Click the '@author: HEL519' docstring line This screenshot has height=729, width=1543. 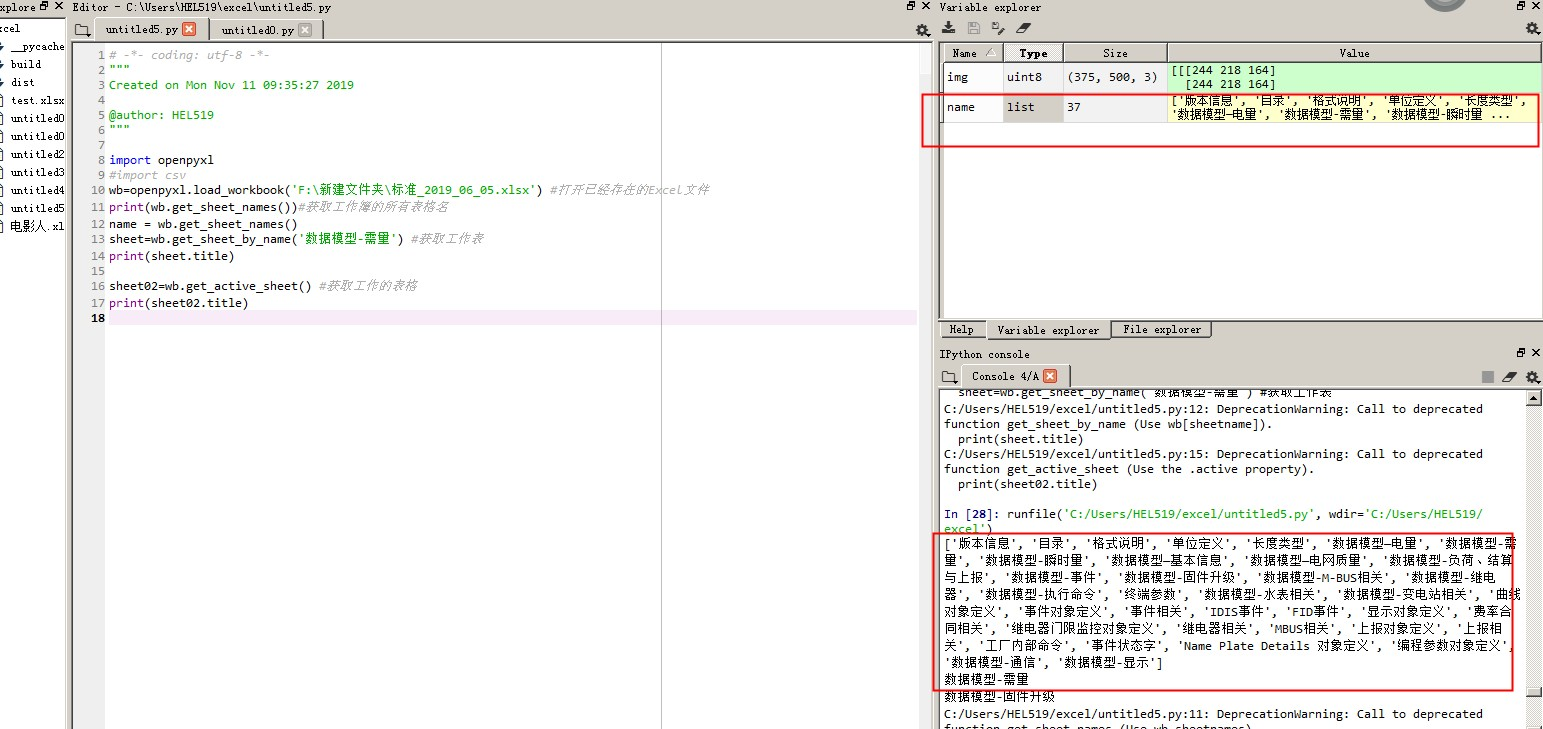pyautogui.click(x=161, y=115)
